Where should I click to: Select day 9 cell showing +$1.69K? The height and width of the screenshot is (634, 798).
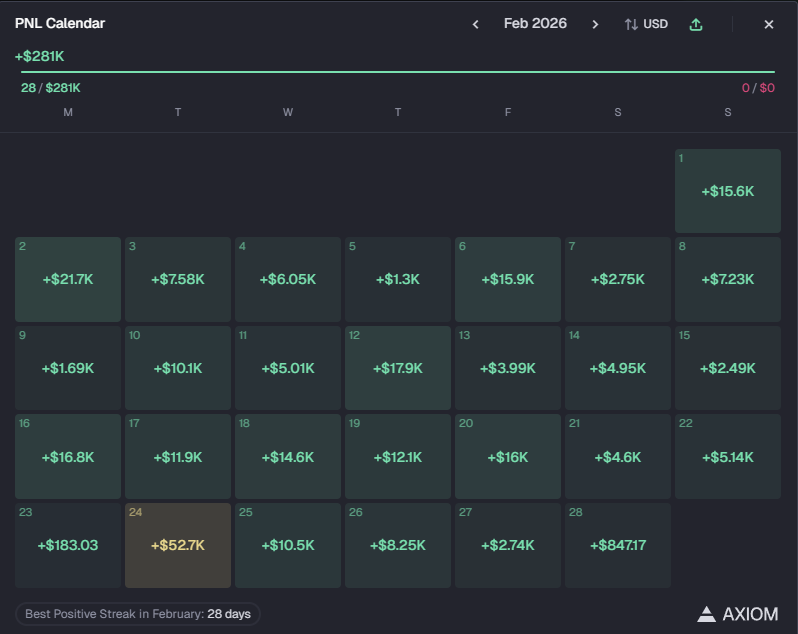pos(68,368)
